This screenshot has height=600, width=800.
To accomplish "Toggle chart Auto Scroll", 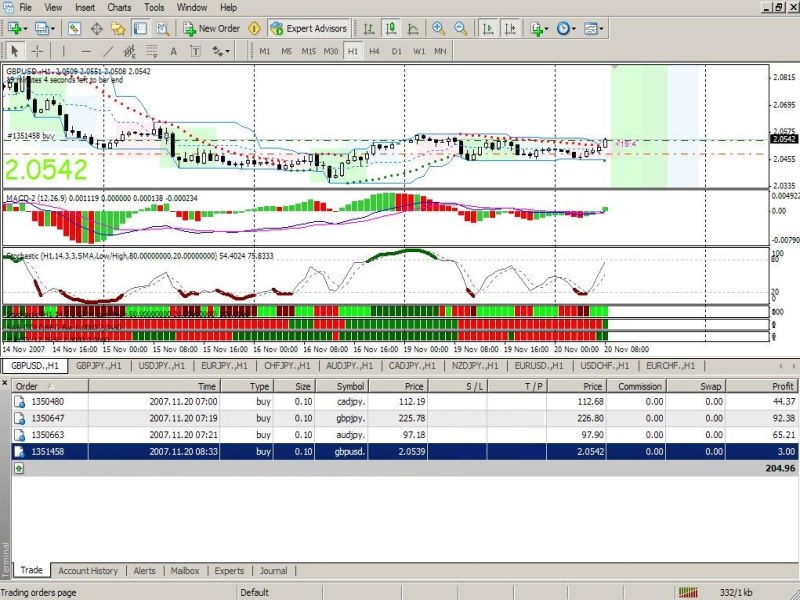I will coord(488,29).
